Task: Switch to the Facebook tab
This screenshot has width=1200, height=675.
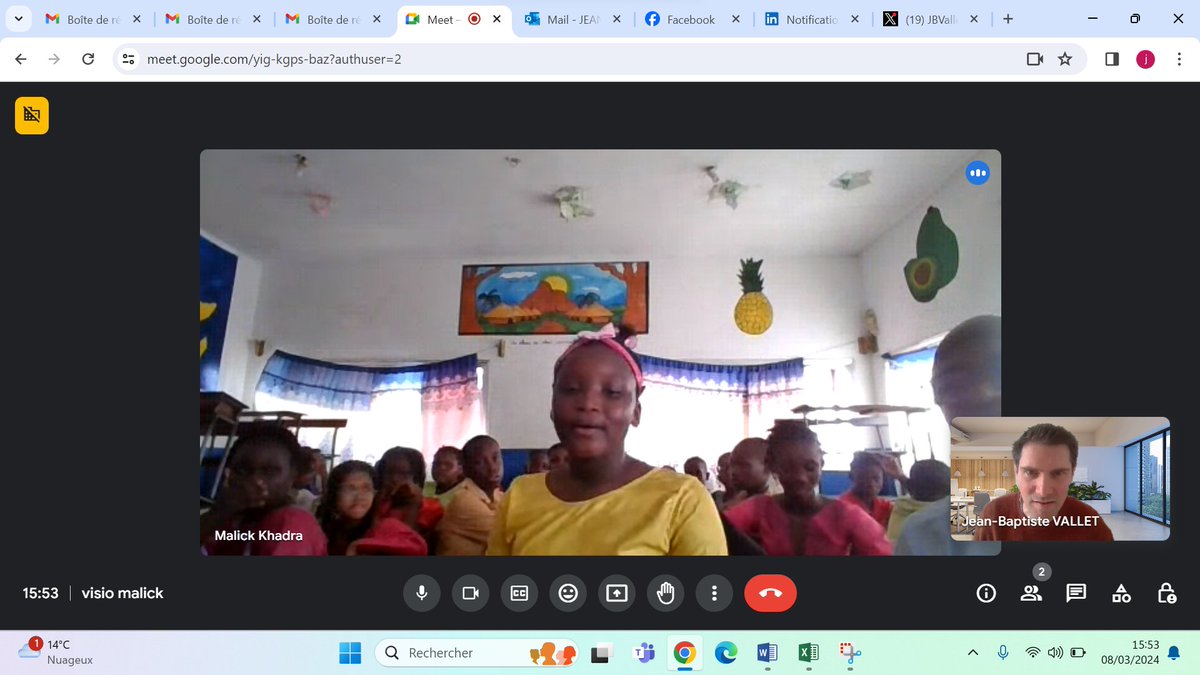Action: 693,19
